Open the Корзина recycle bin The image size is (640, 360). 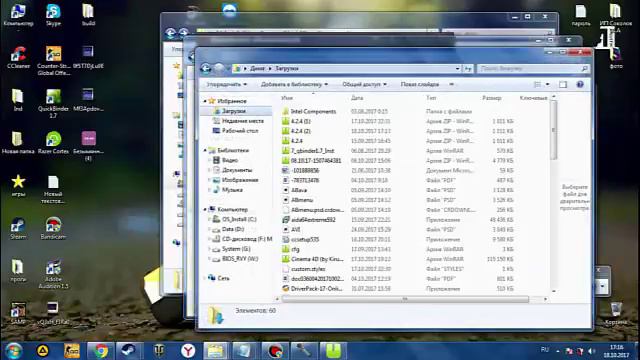coord(616,314)
